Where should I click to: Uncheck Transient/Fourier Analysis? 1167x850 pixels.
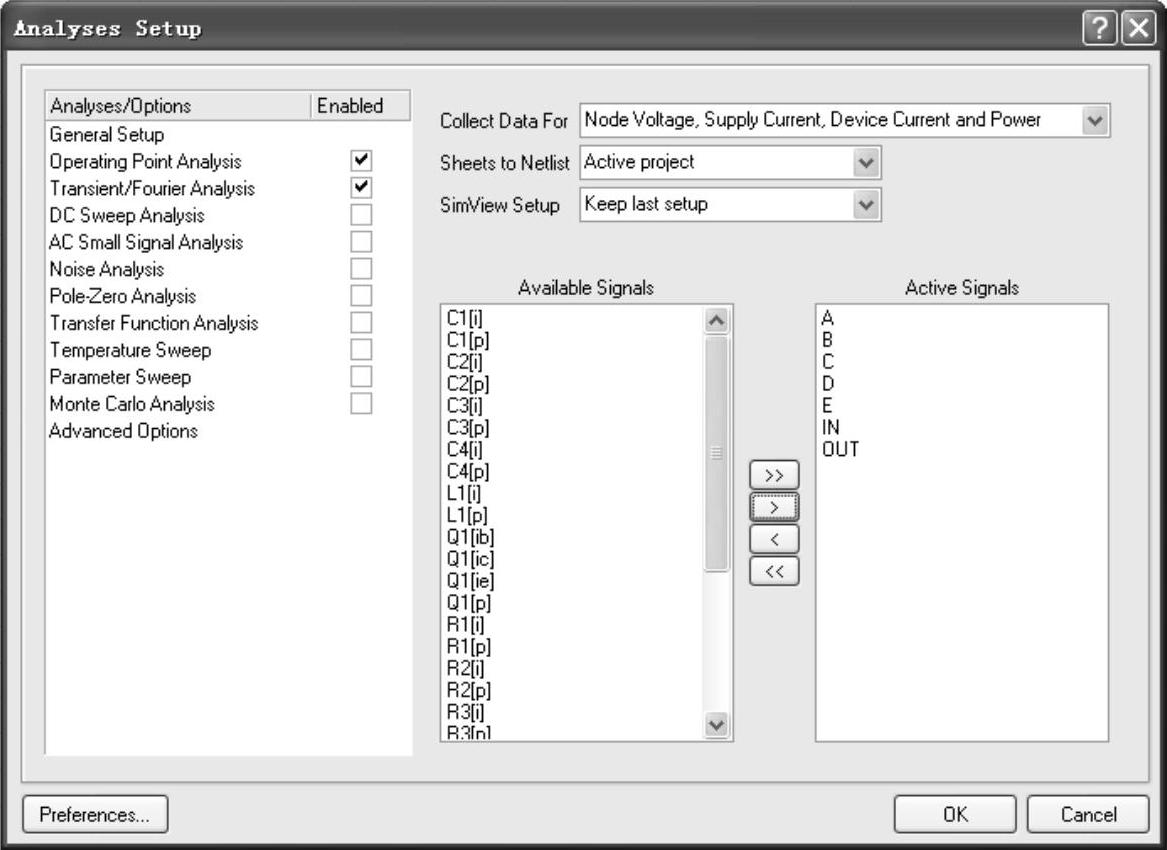tap(361, 187)
